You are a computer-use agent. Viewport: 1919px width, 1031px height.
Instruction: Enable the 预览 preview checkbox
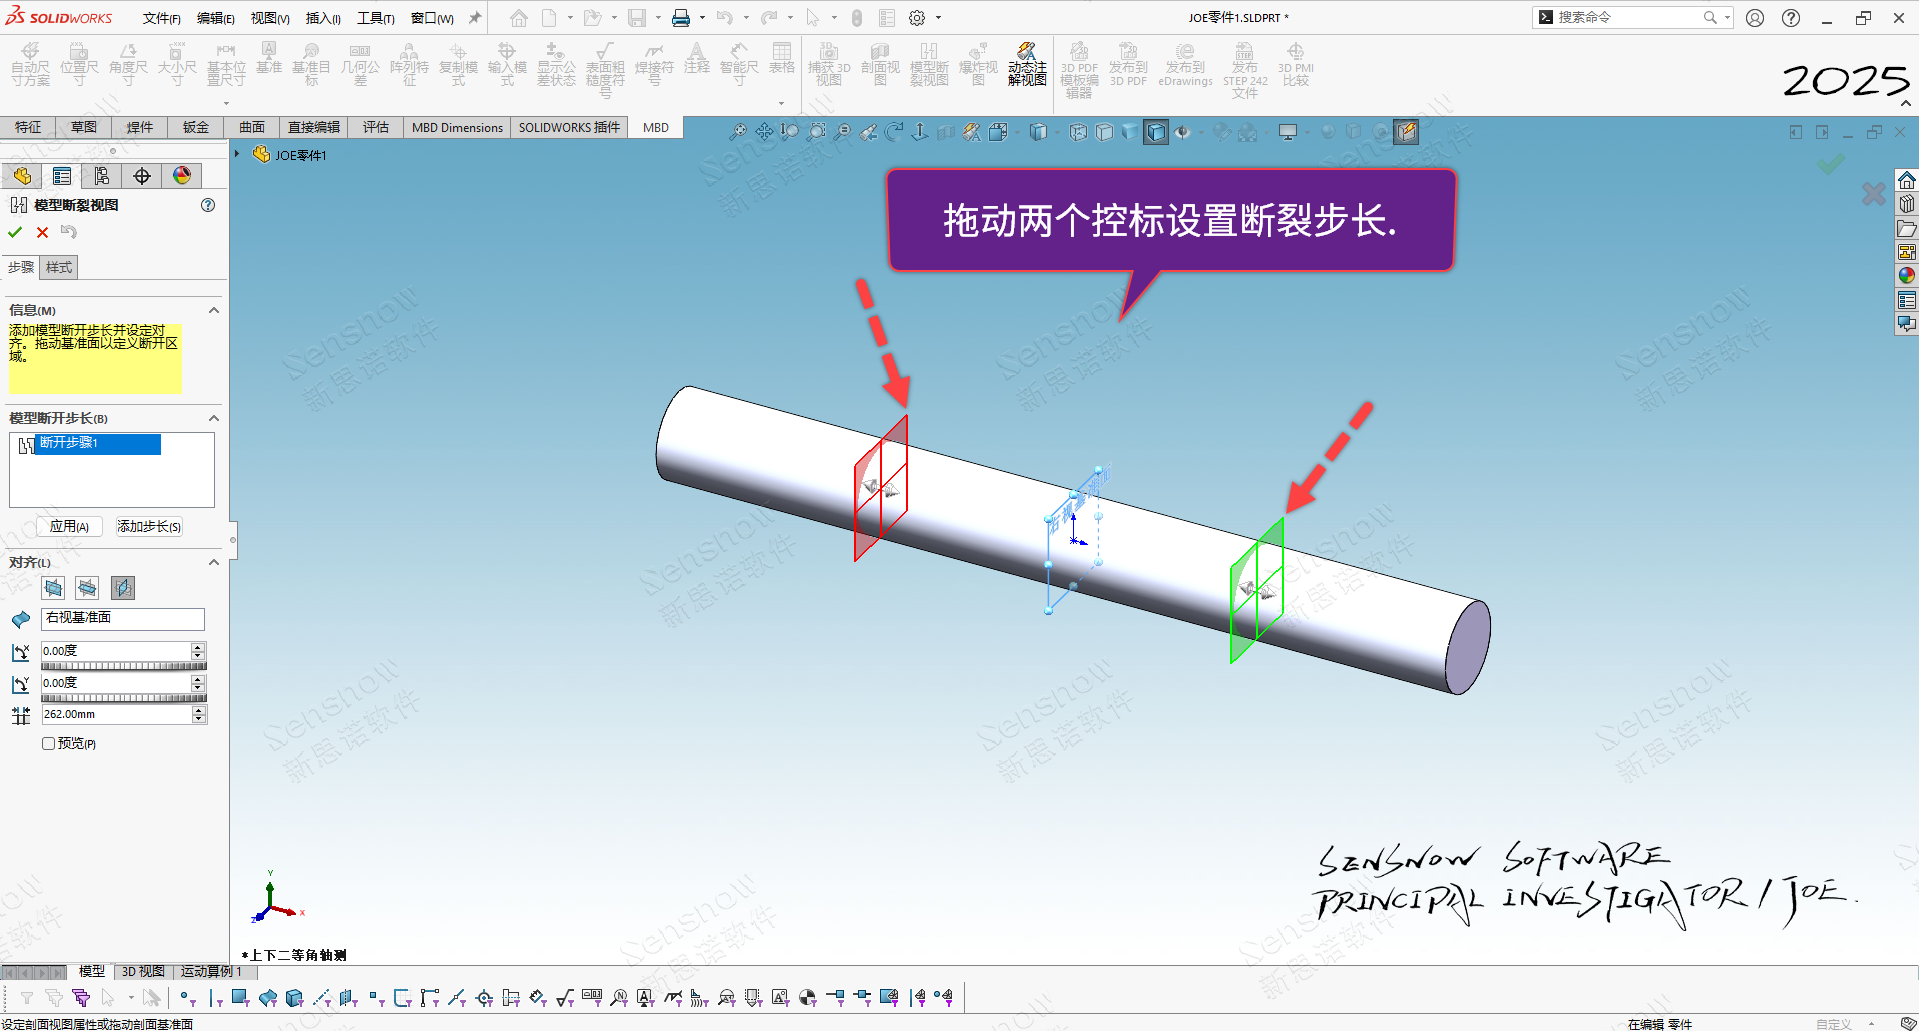pos(48,743)
